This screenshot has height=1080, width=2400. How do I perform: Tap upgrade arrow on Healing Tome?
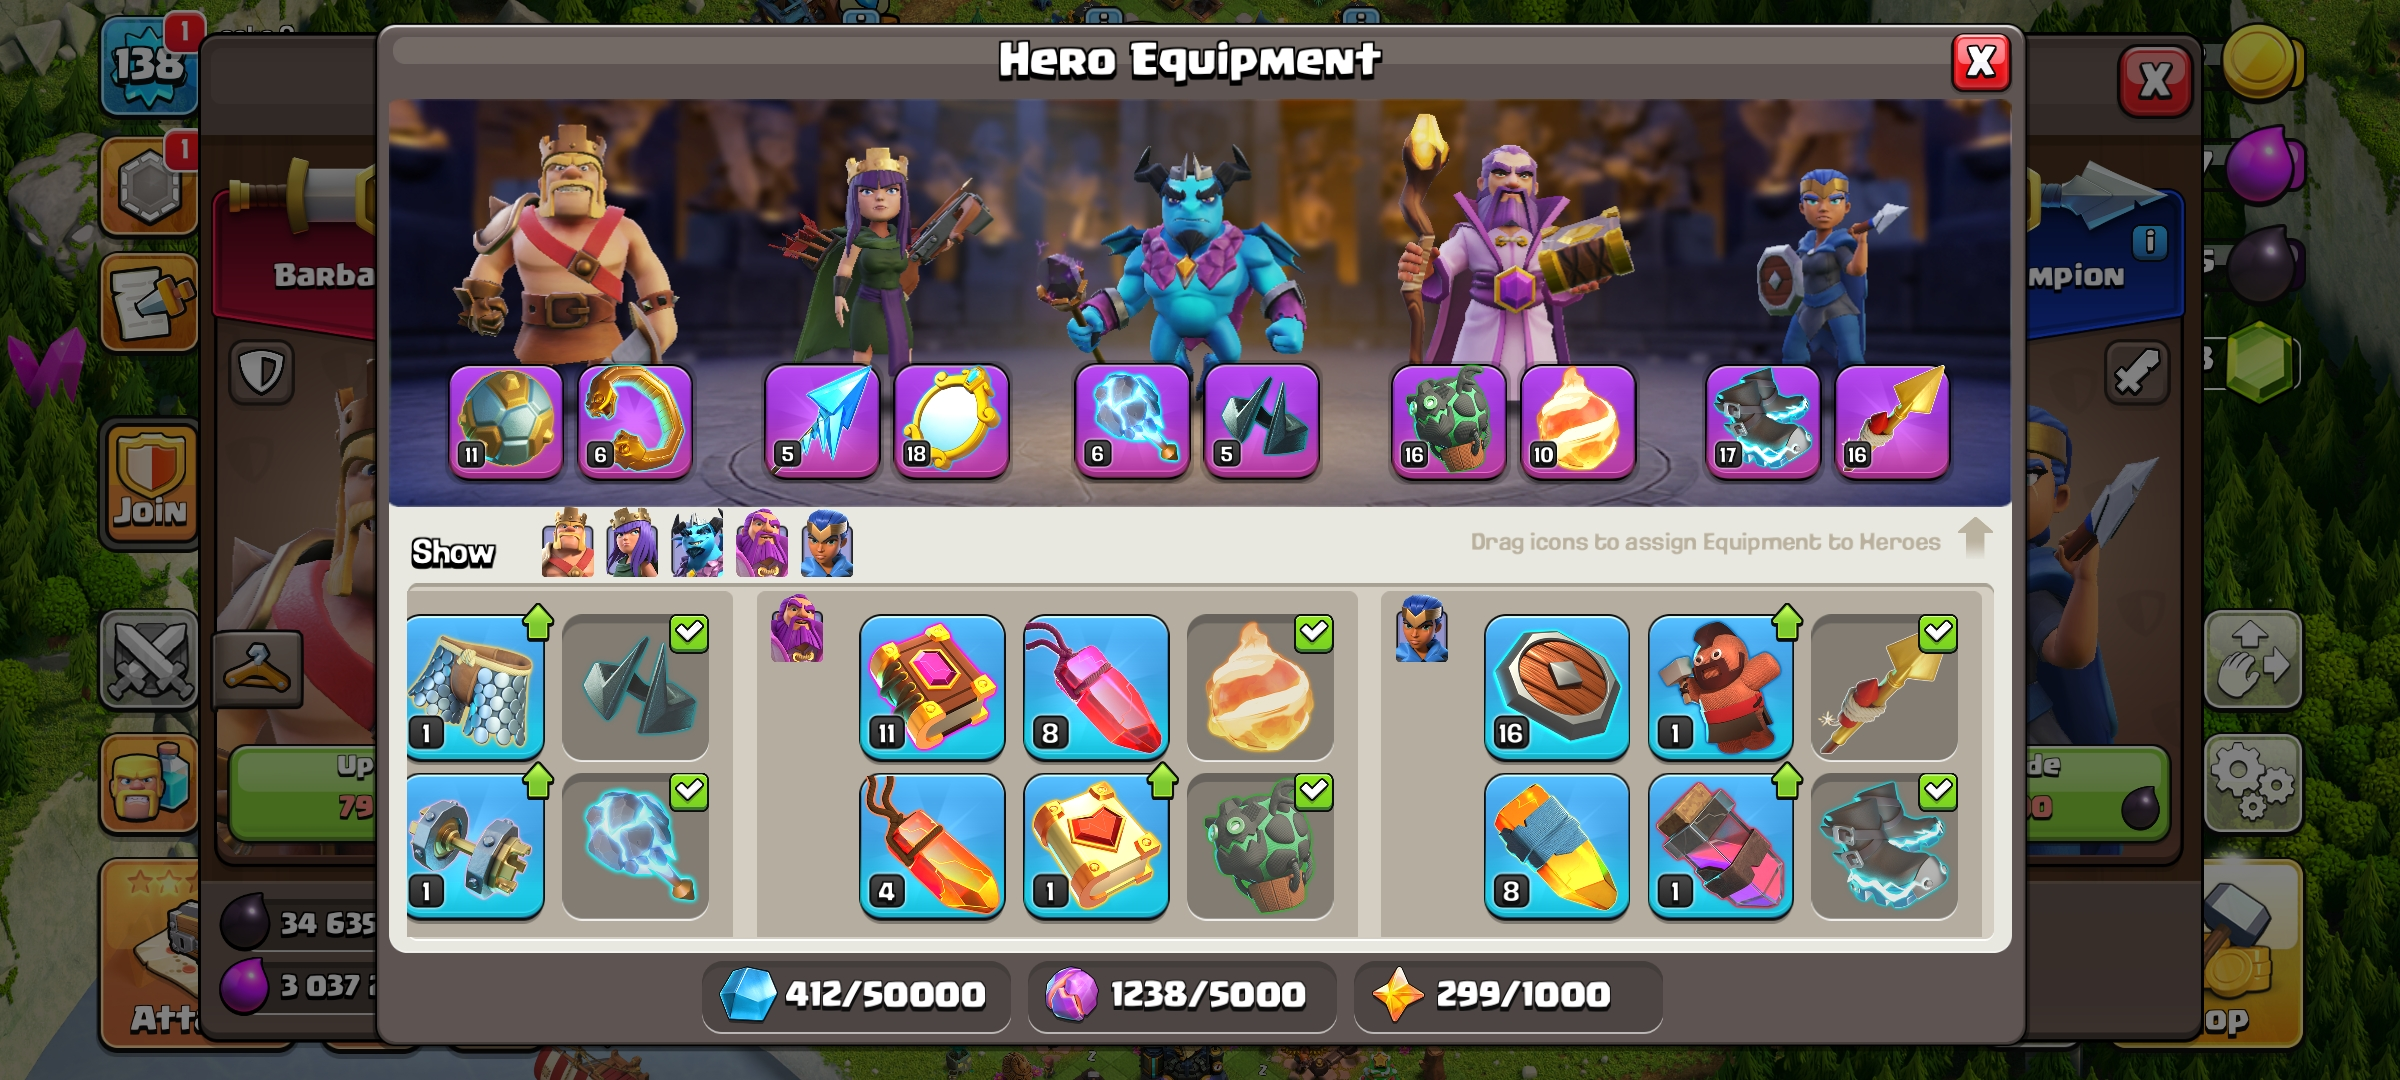point(1162,780)
